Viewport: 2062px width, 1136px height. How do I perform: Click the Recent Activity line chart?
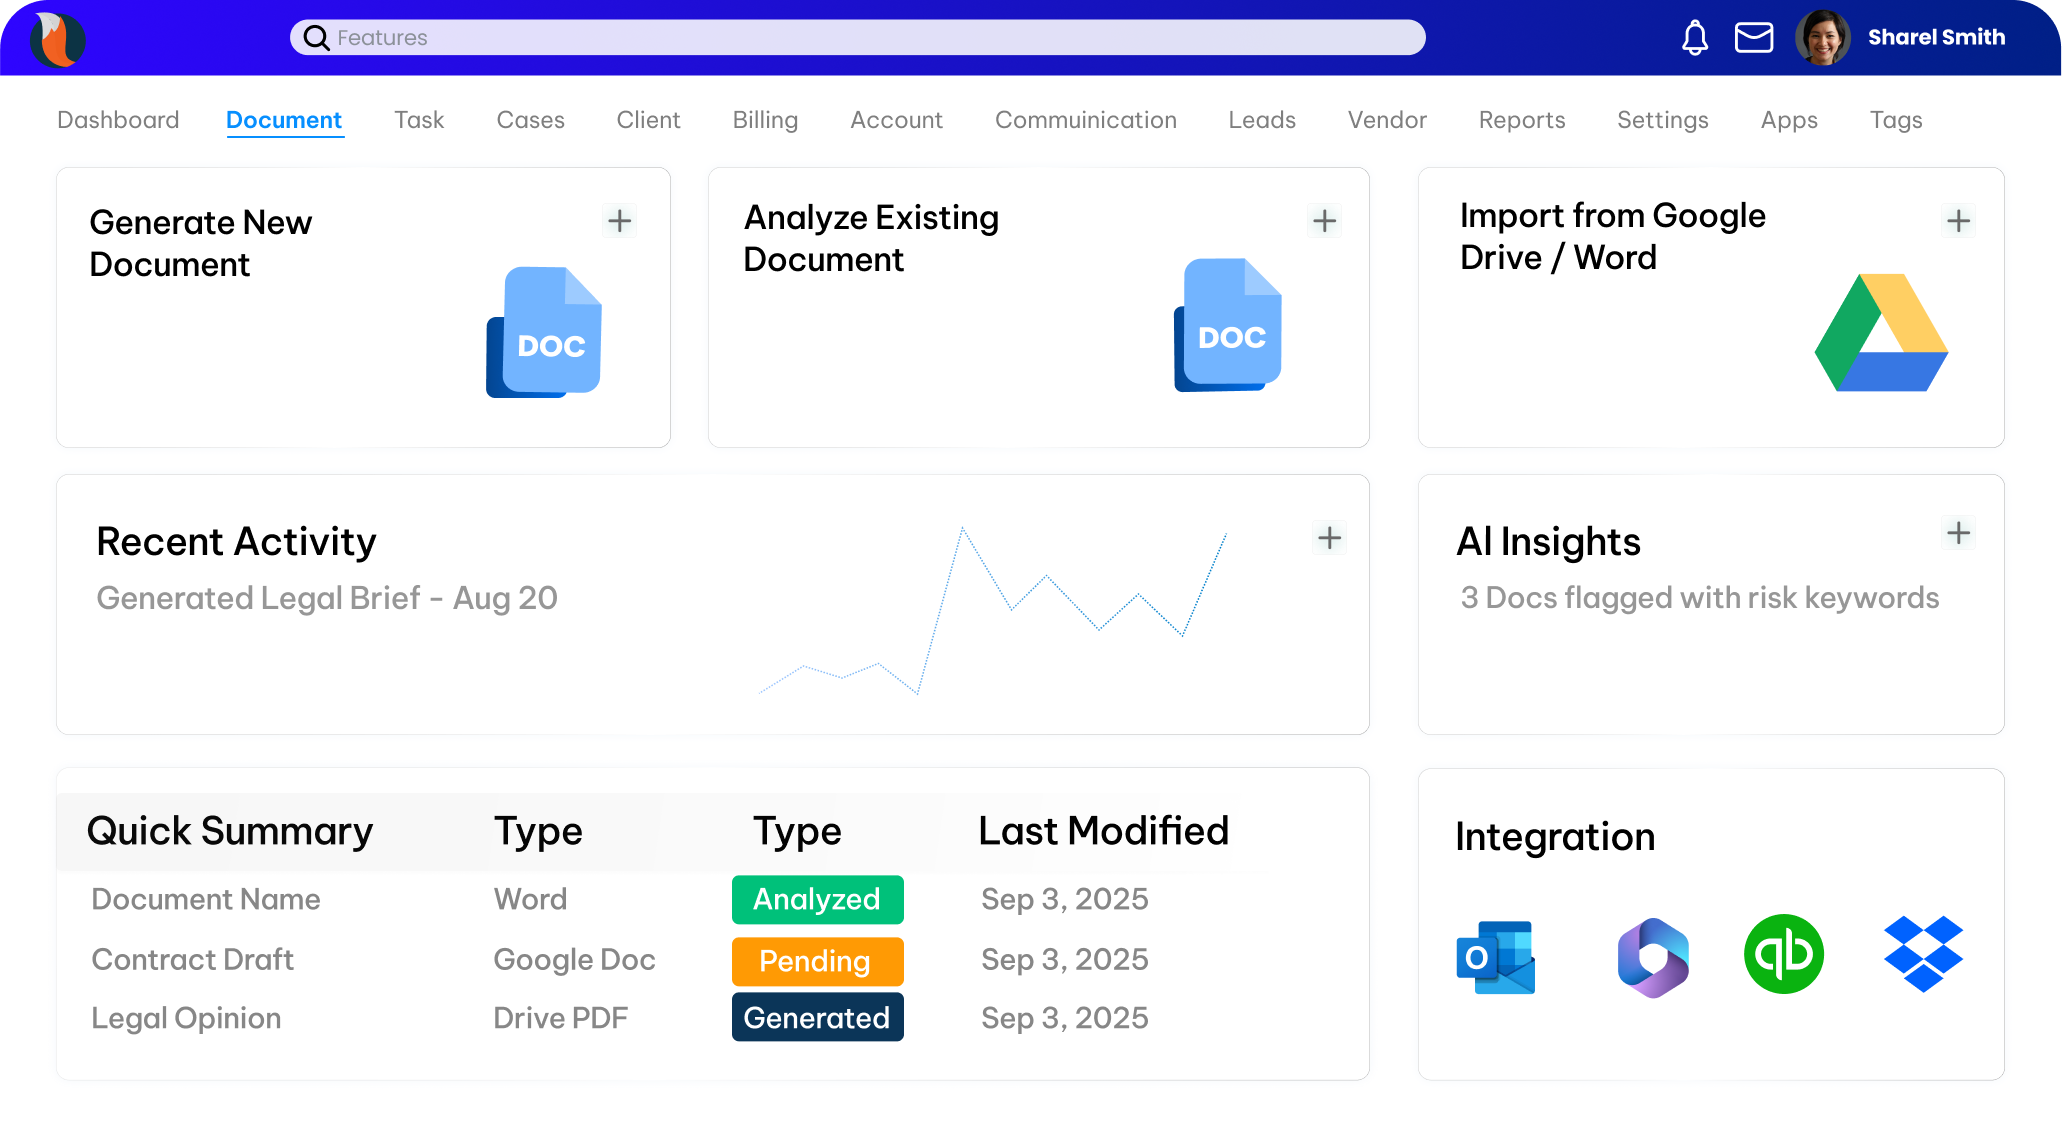point(993,610)
